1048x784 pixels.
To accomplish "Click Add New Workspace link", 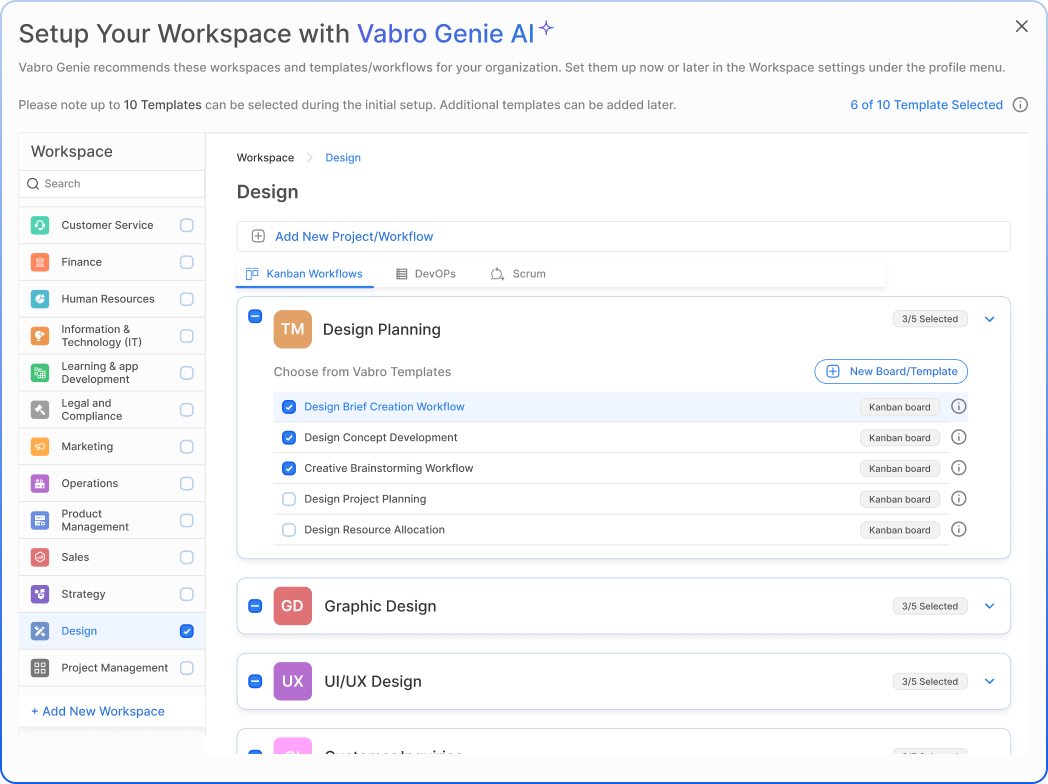I will (98, 711).
